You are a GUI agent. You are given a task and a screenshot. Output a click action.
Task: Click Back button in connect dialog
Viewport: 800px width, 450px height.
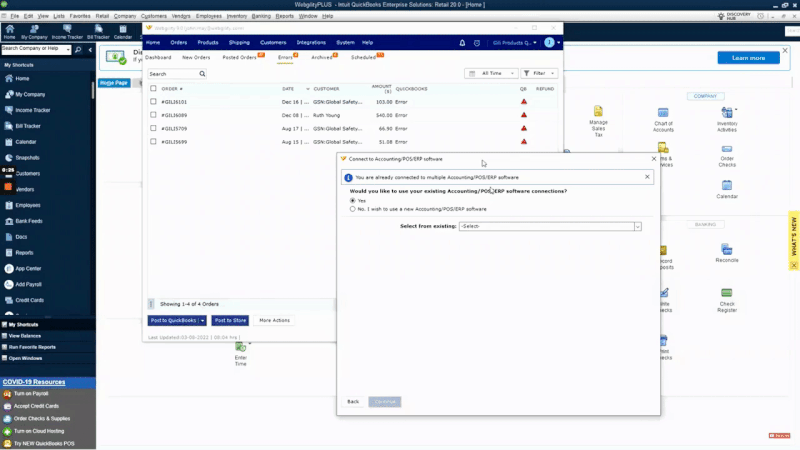(353, 402)
